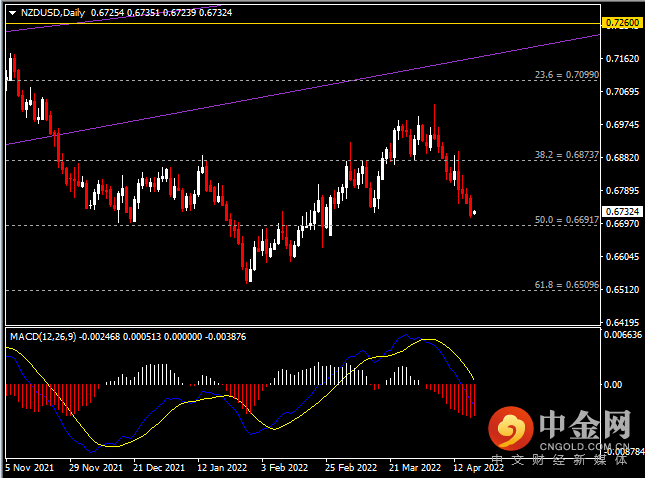Image resolution: width=645 pixels, height=478 pixels.
Task: Select the 21 Mar 2022 date label
Action: click(415, 468)
